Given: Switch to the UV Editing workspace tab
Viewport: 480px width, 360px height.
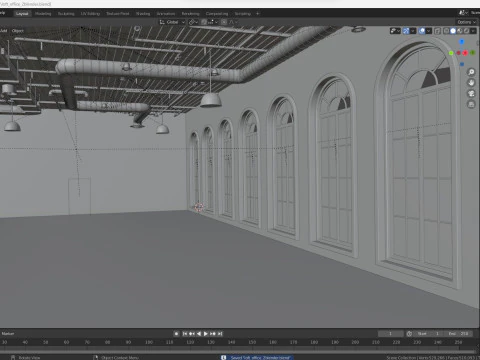Looking at the screenshot, I should coord(90,14).
